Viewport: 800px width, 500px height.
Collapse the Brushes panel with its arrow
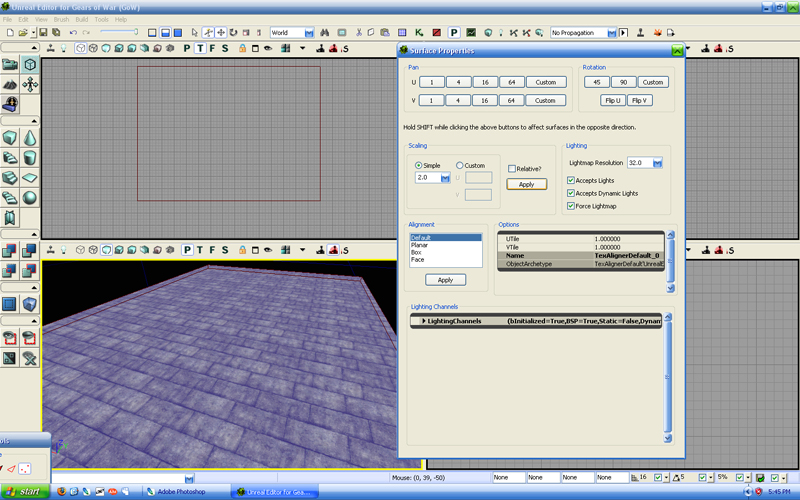34,121
